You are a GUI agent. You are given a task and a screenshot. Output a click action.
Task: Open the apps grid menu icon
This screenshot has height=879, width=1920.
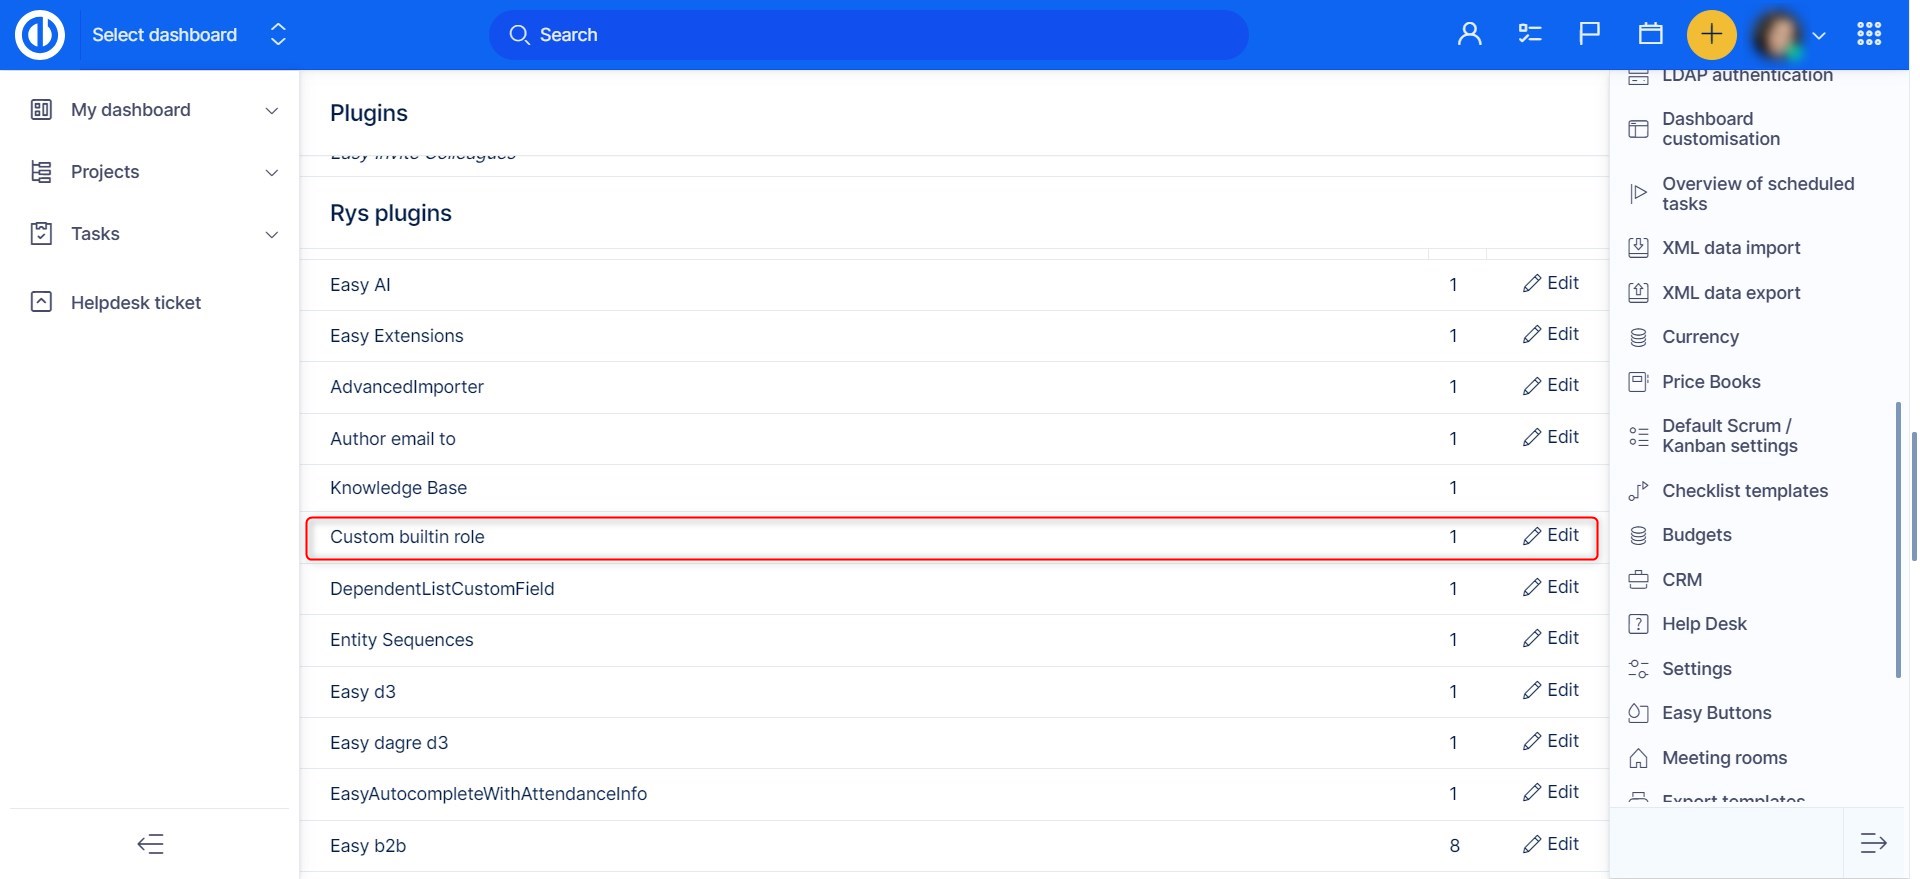point(1868,35)
